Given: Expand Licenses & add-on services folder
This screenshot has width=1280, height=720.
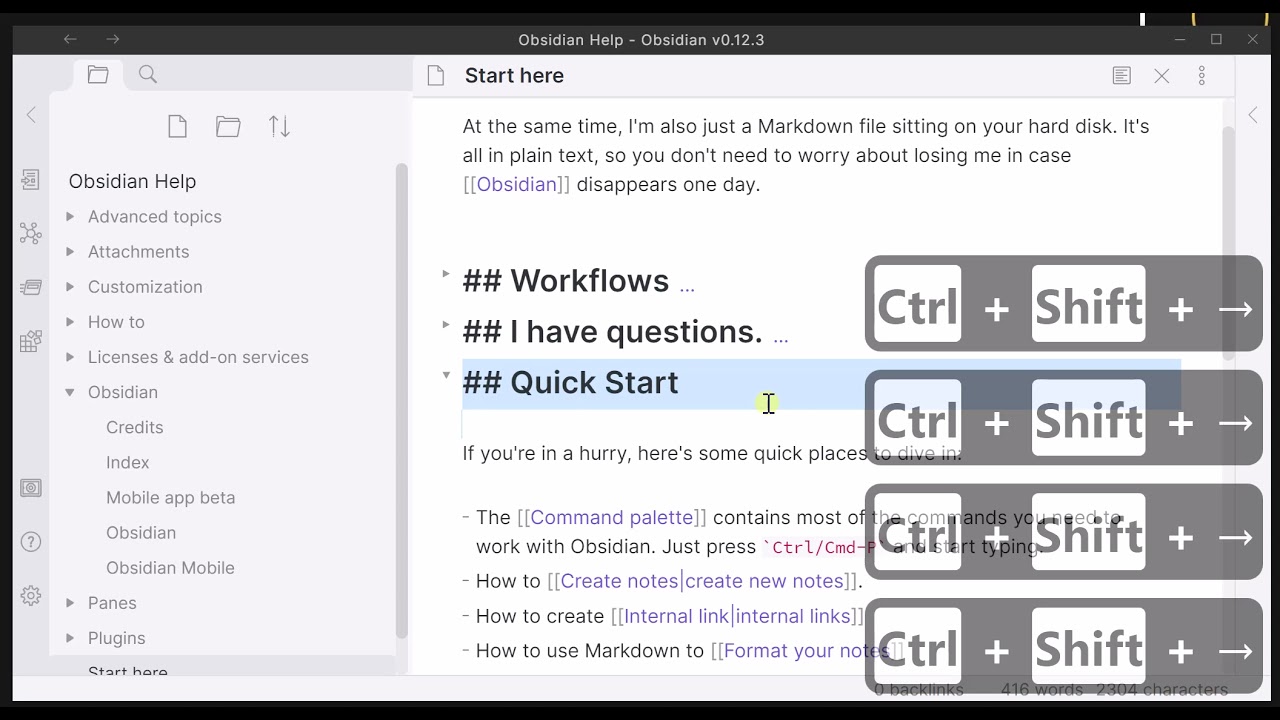Looking at the screenshot, I should coord(70,357).
